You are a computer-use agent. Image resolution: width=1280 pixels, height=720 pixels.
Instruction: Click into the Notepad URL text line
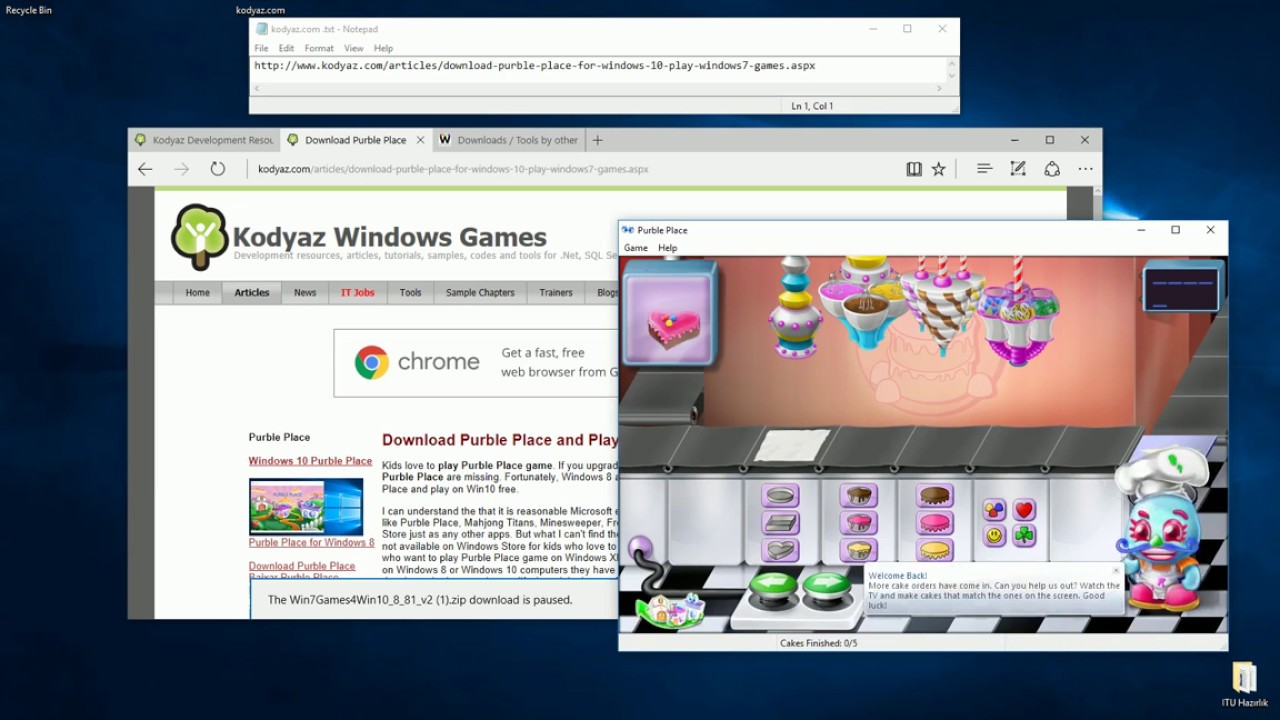[535, 66]
